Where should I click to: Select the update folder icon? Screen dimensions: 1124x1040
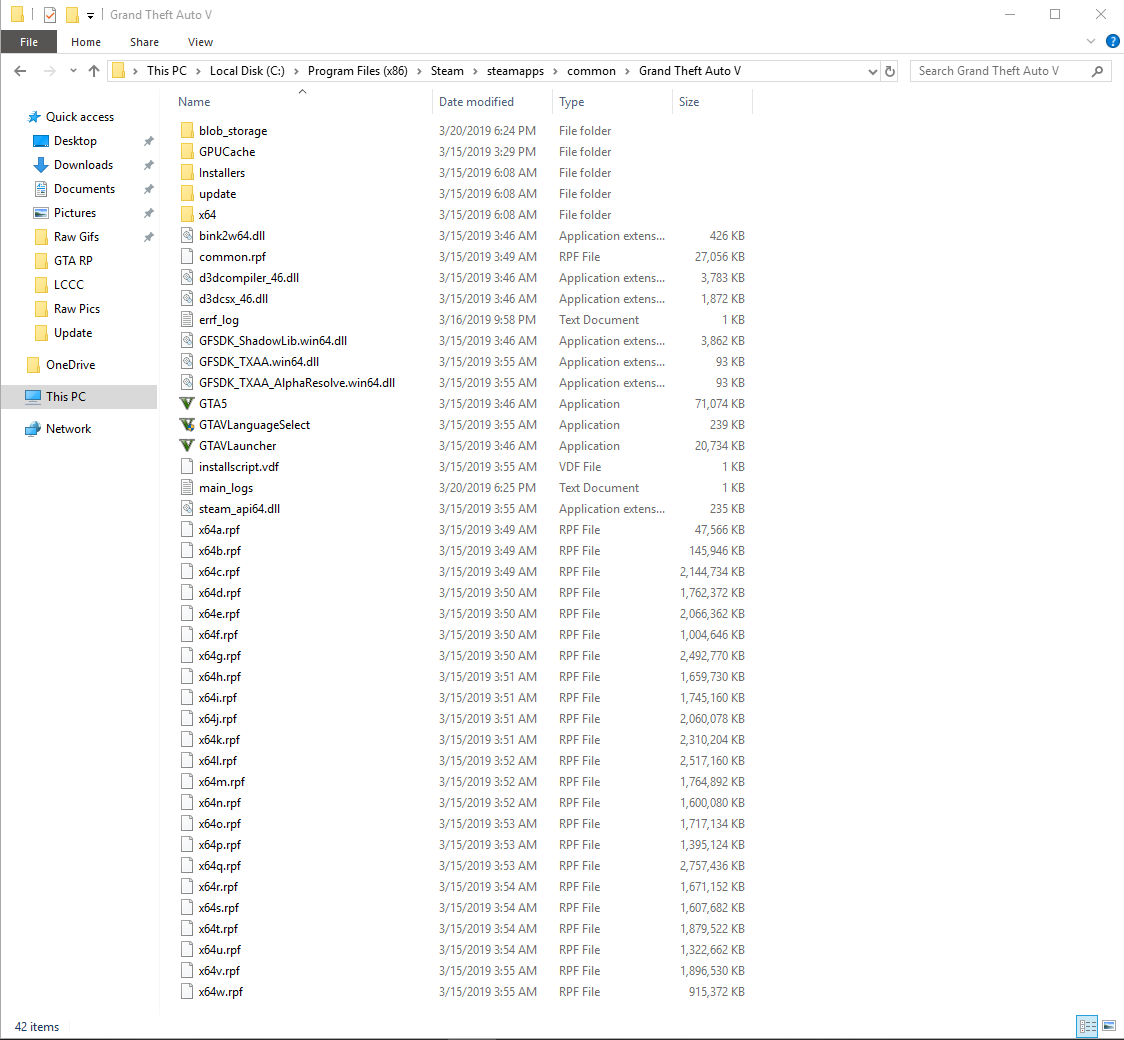187,194
